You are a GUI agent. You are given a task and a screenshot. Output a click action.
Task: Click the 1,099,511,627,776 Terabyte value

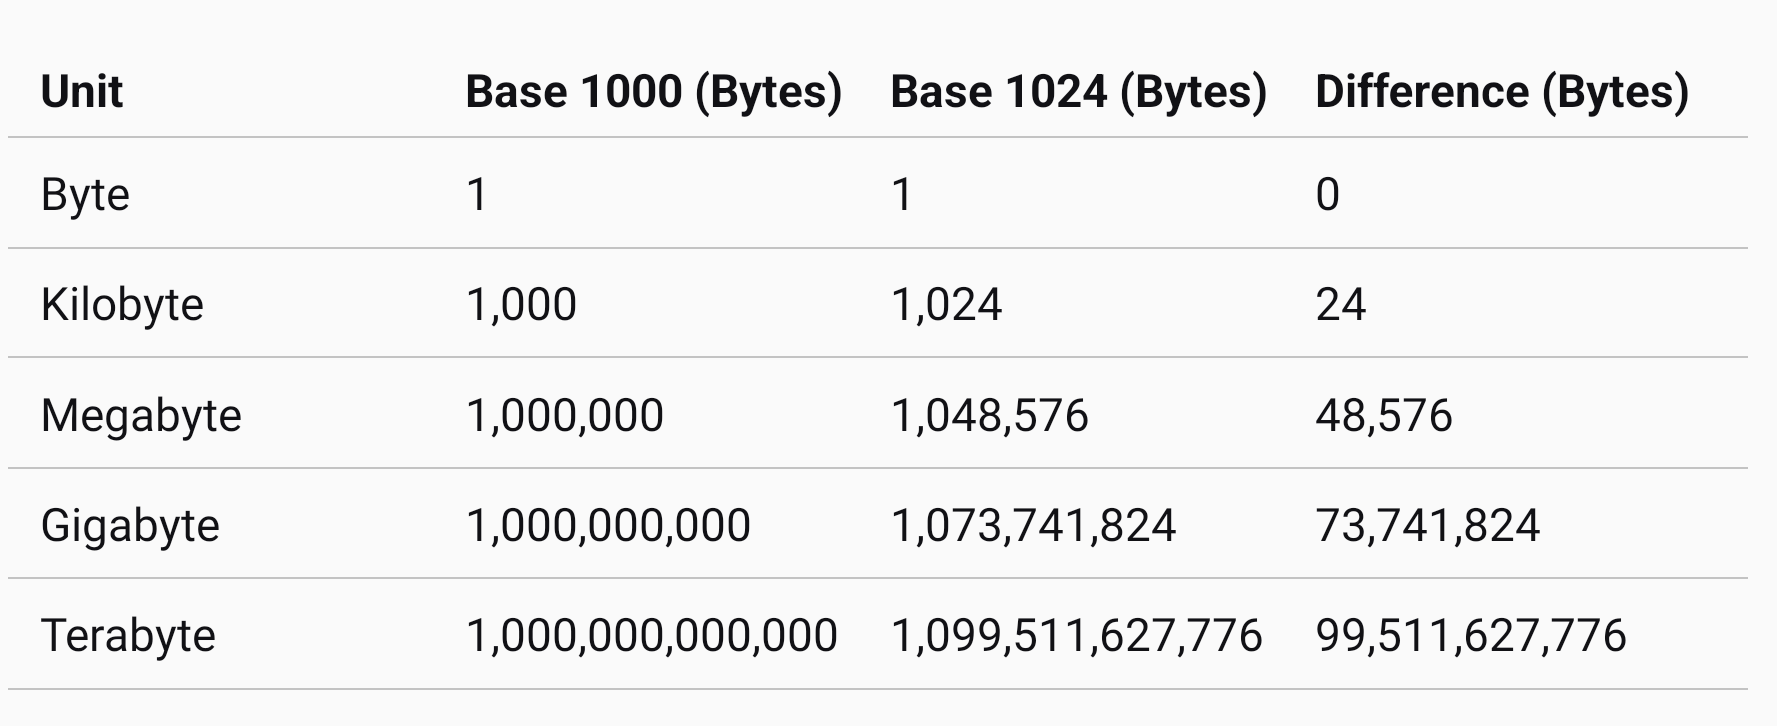(1076, 635)
